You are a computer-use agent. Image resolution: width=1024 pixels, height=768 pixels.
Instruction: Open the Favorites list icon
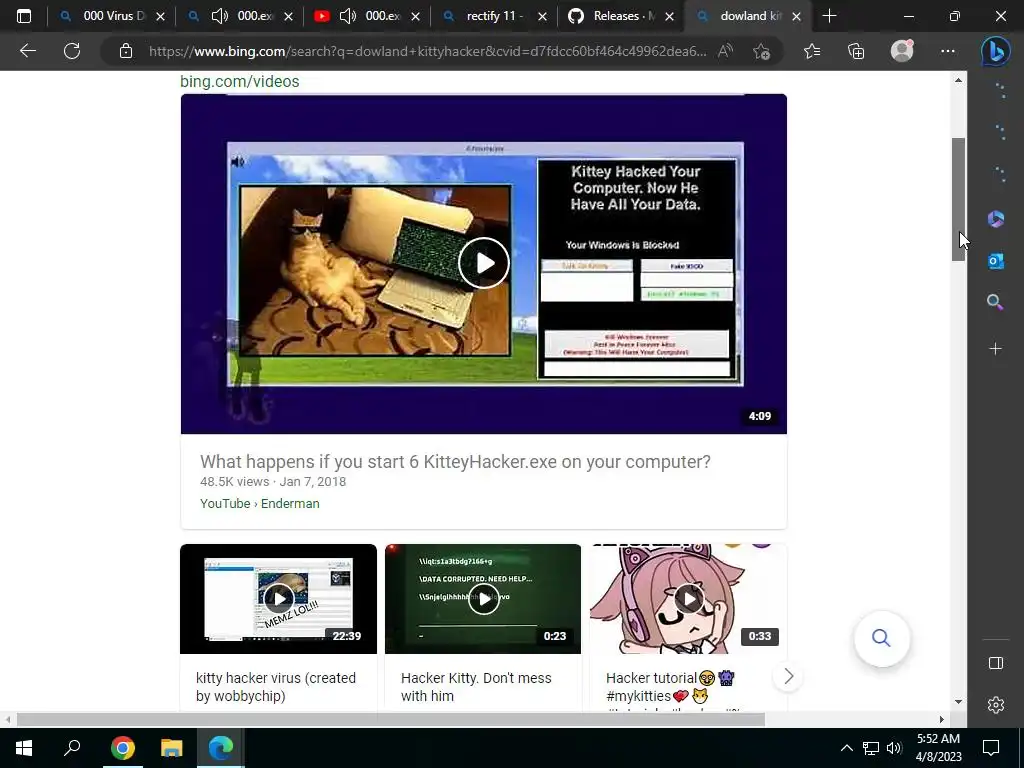pos(812,51)
